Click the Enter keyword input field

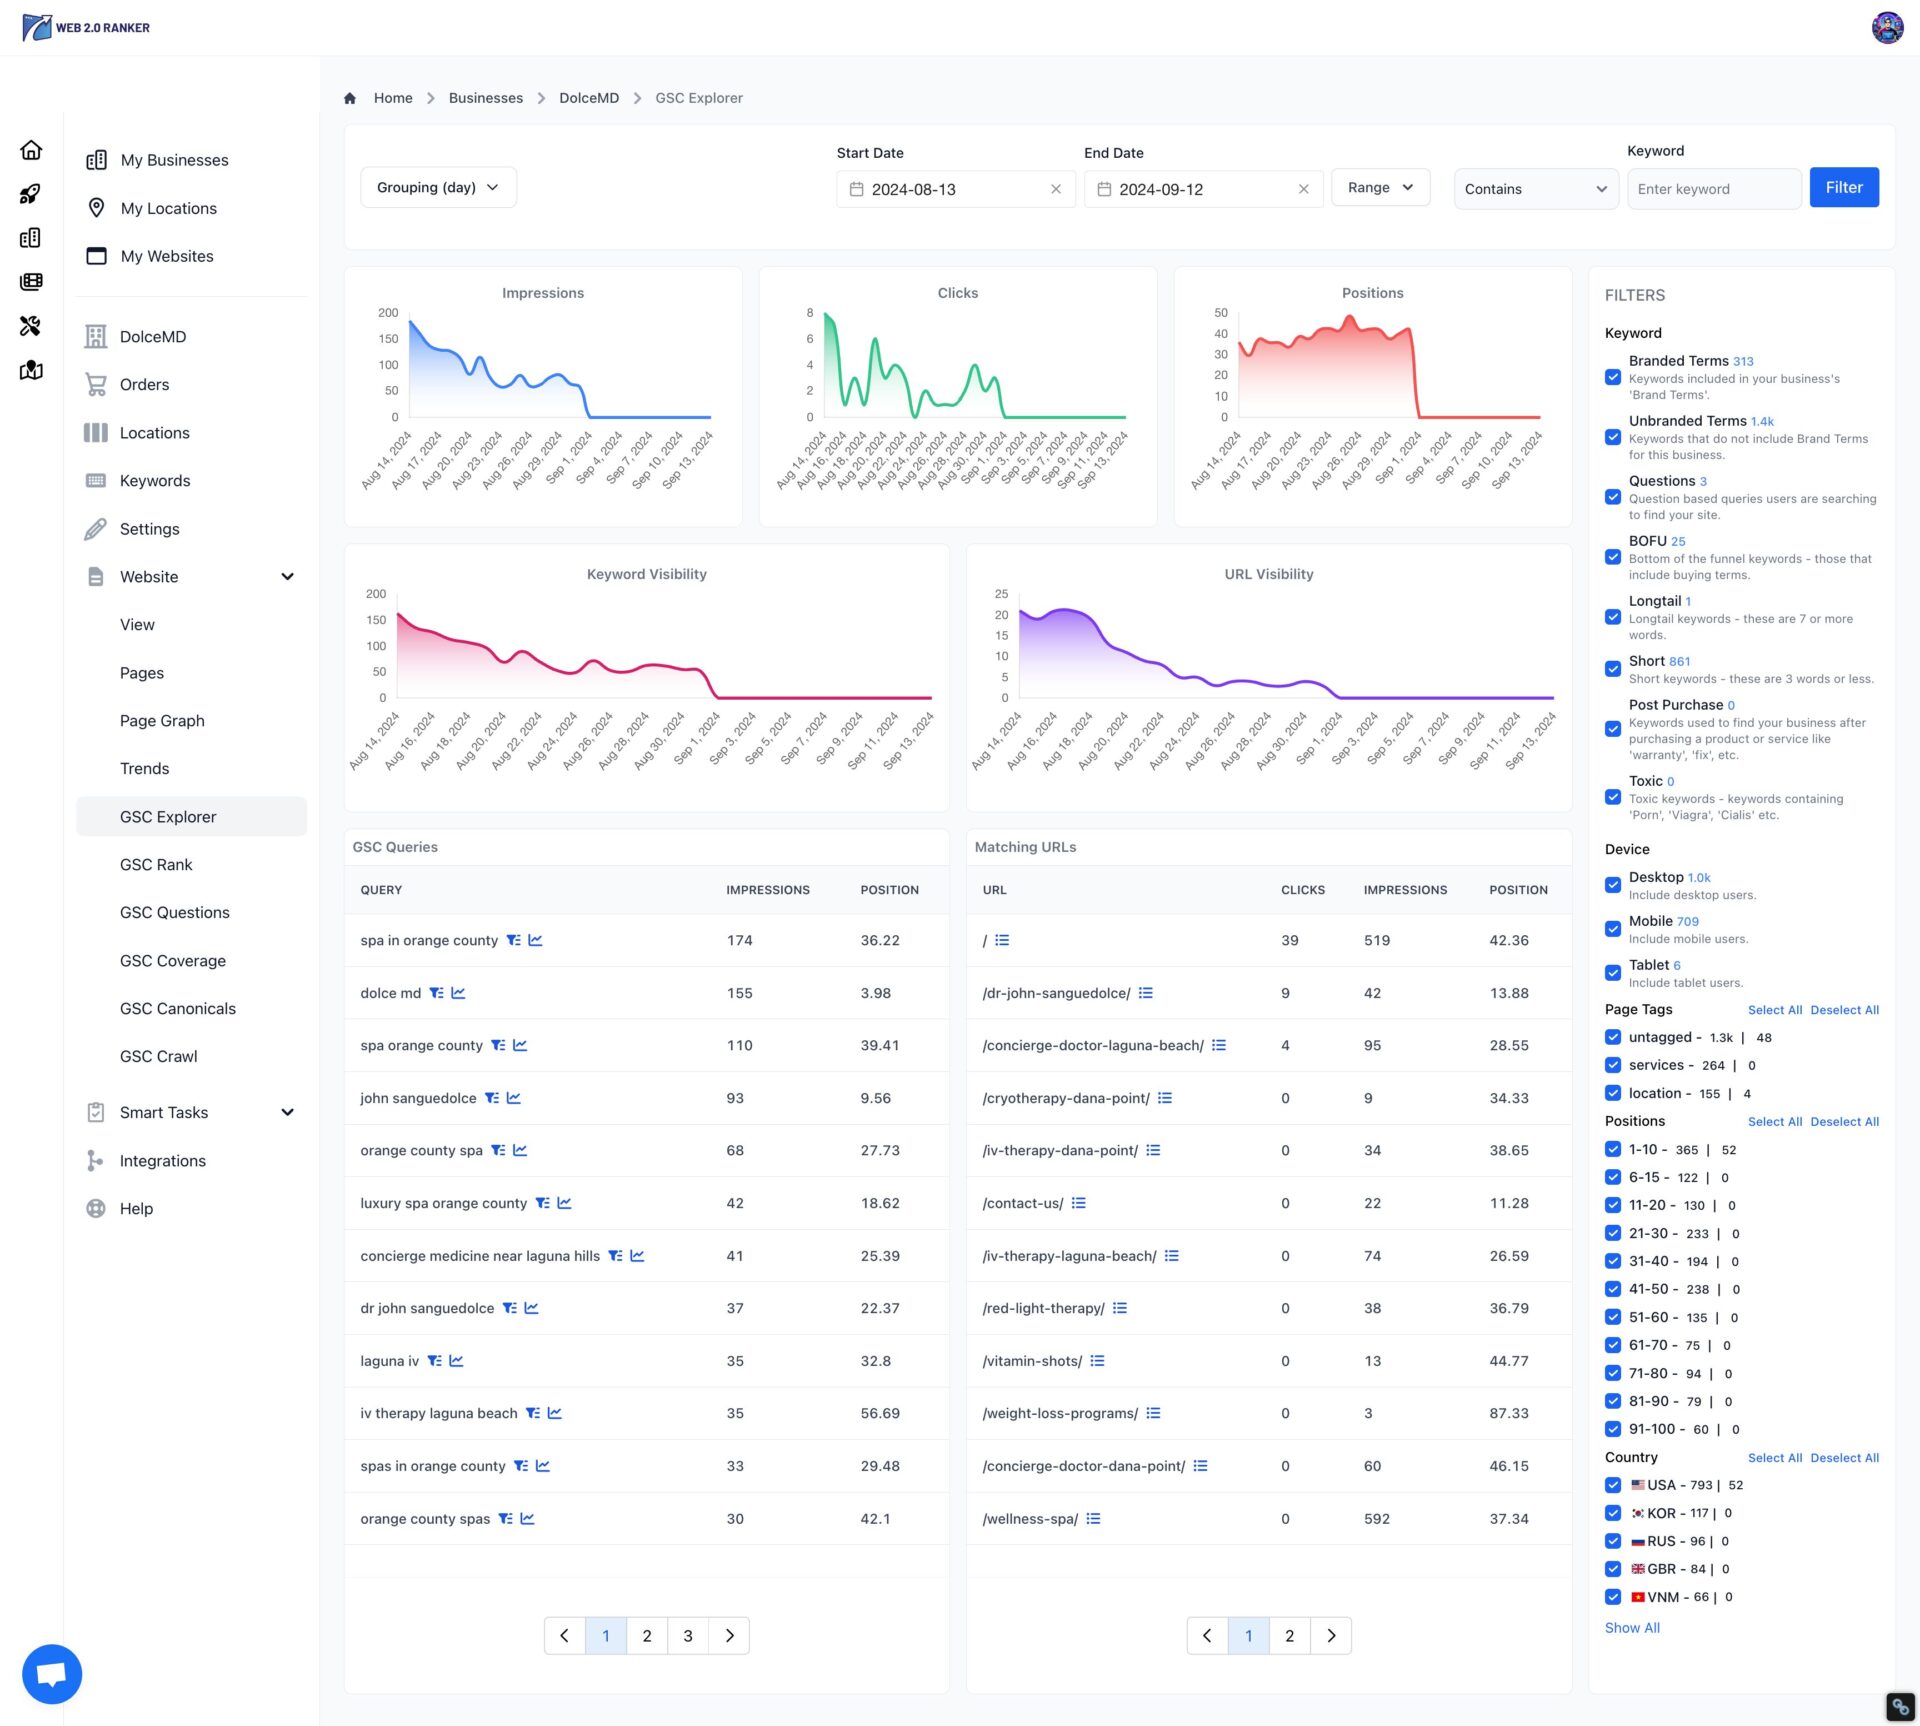[x=1713, y=189]
